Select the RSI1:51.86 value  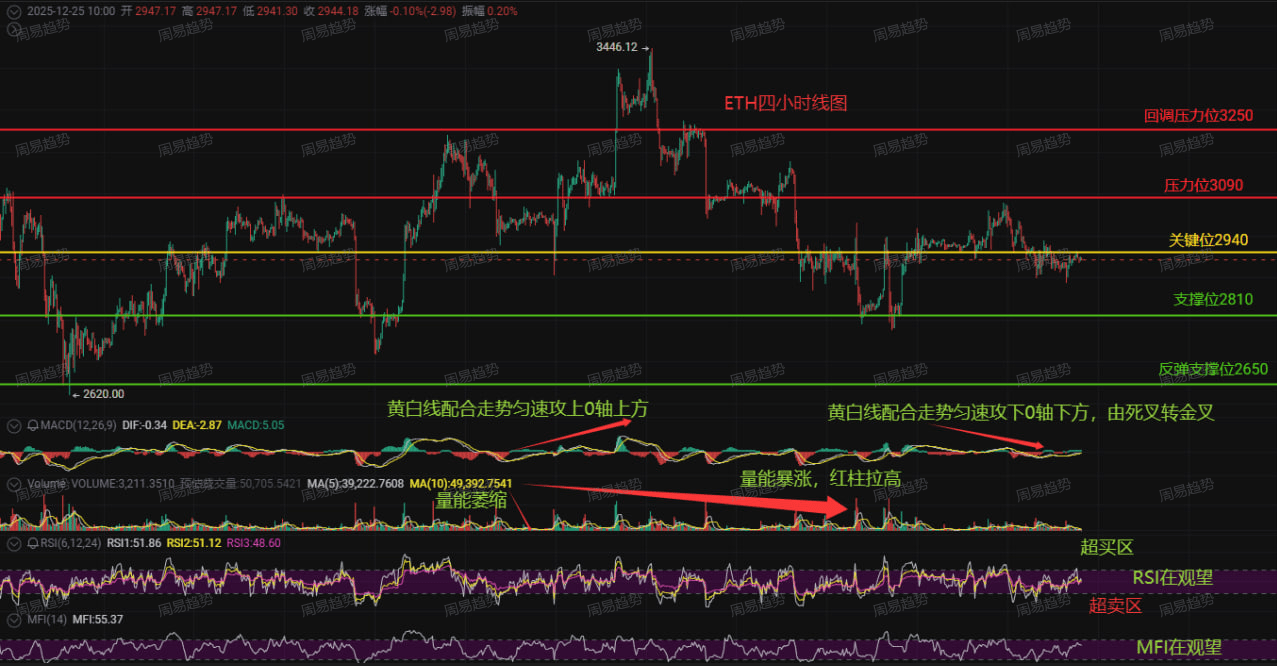click(135, 543)
